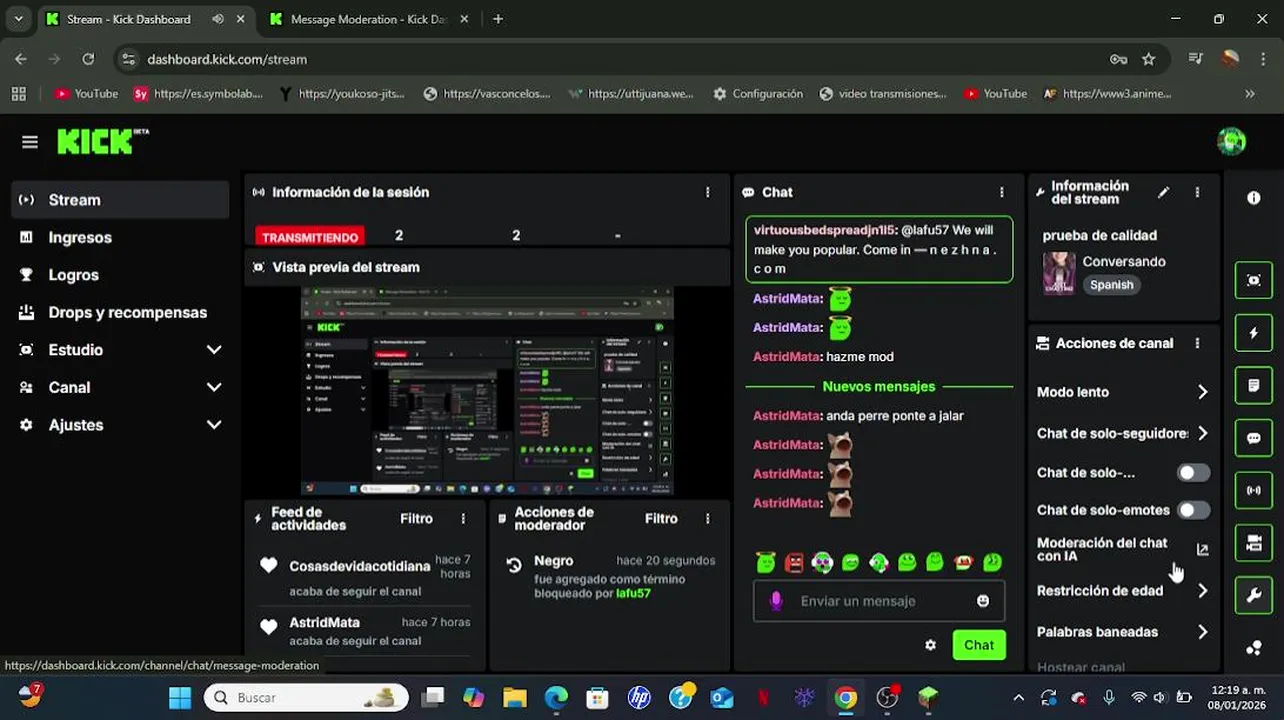This screenshot has width=1284, height=720.
Task: Click the stream preview capture icon in right sidebar
Action: (x=1253, y=280)
